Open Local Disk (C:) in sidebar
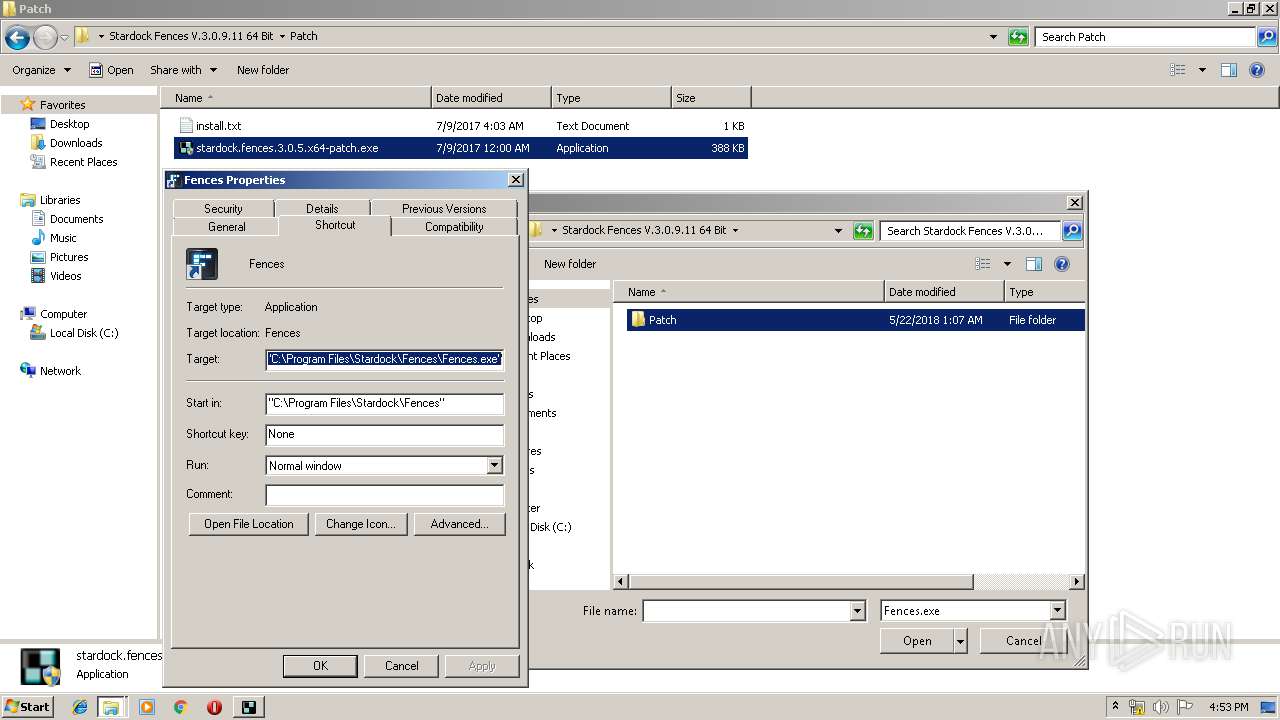This screenshot has height=720, width=1280. pyautogui.click(x=84, y=333)
